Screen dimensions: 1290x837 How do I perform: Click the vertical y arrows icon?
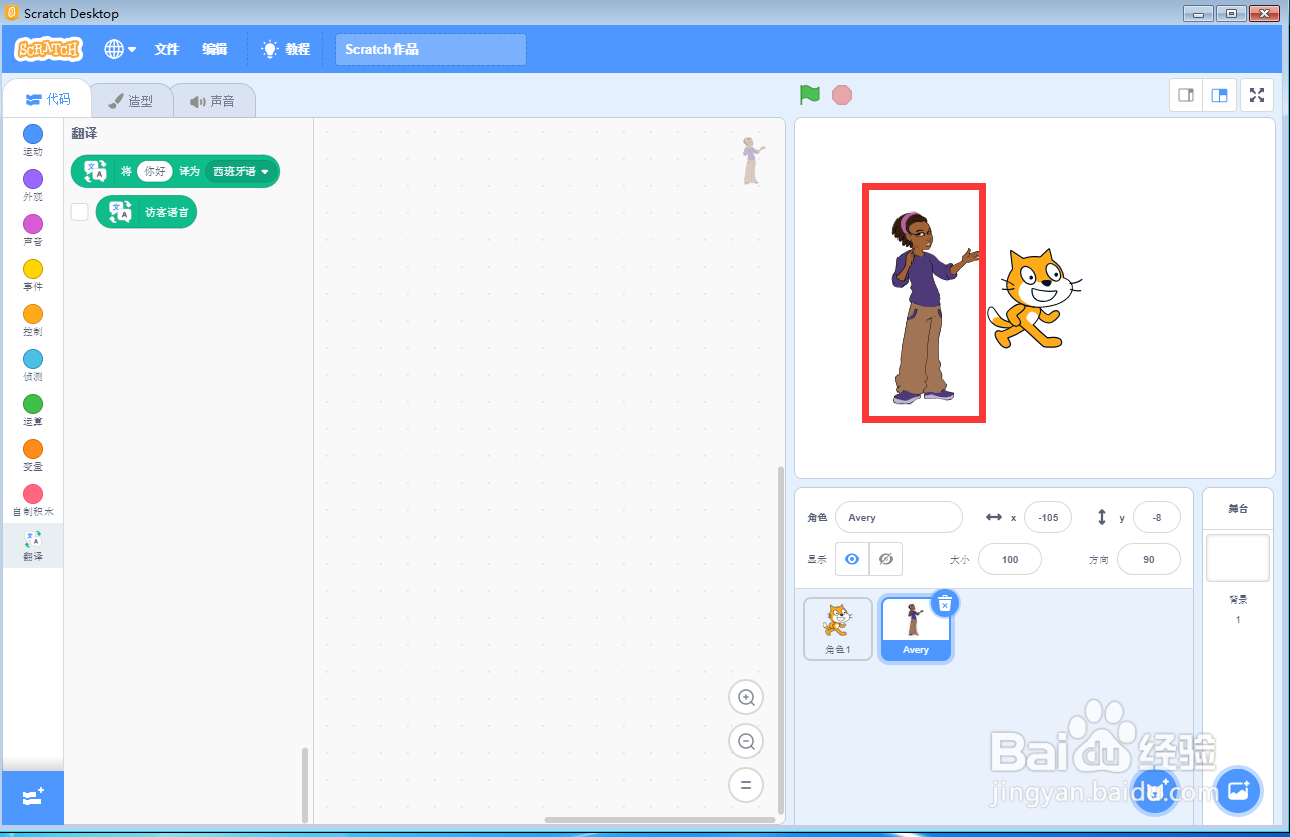(1102, 517)
